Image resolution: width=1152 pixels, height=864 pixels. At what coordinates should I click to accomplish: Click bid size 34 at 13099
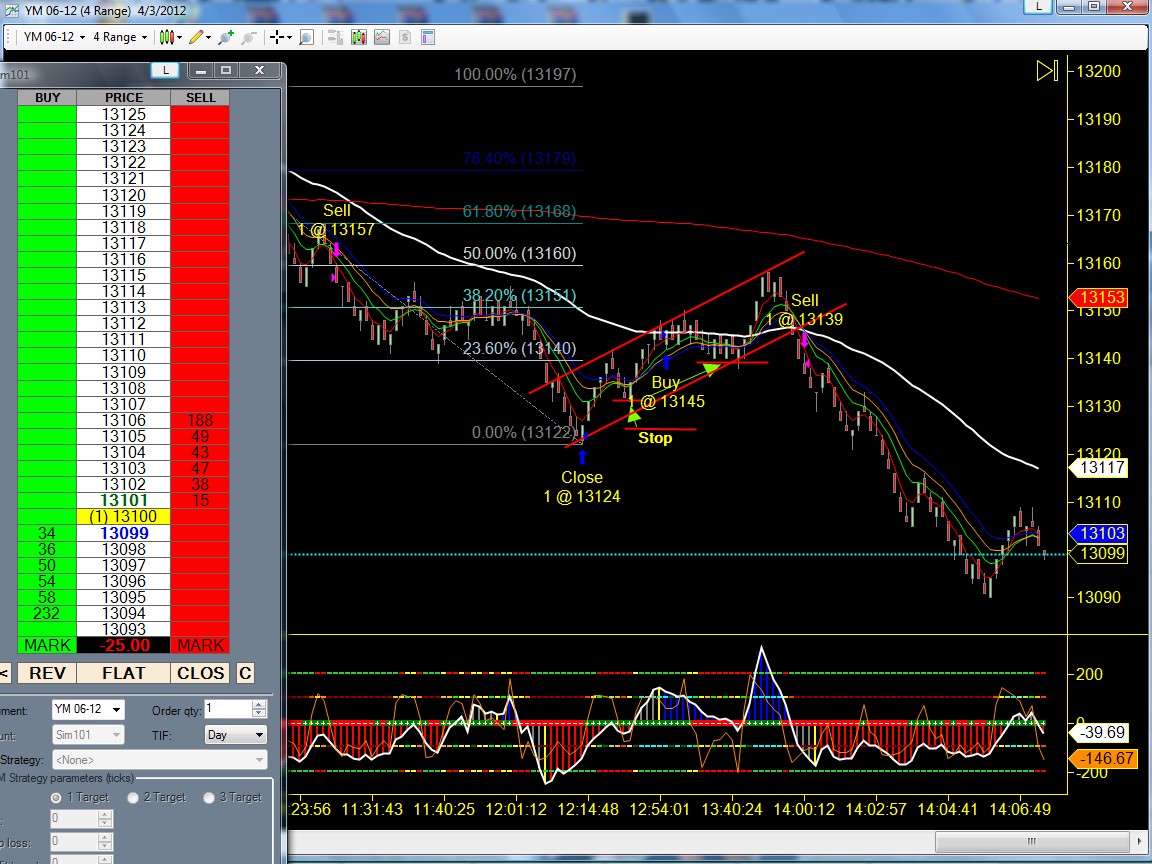tap(47, 533)
